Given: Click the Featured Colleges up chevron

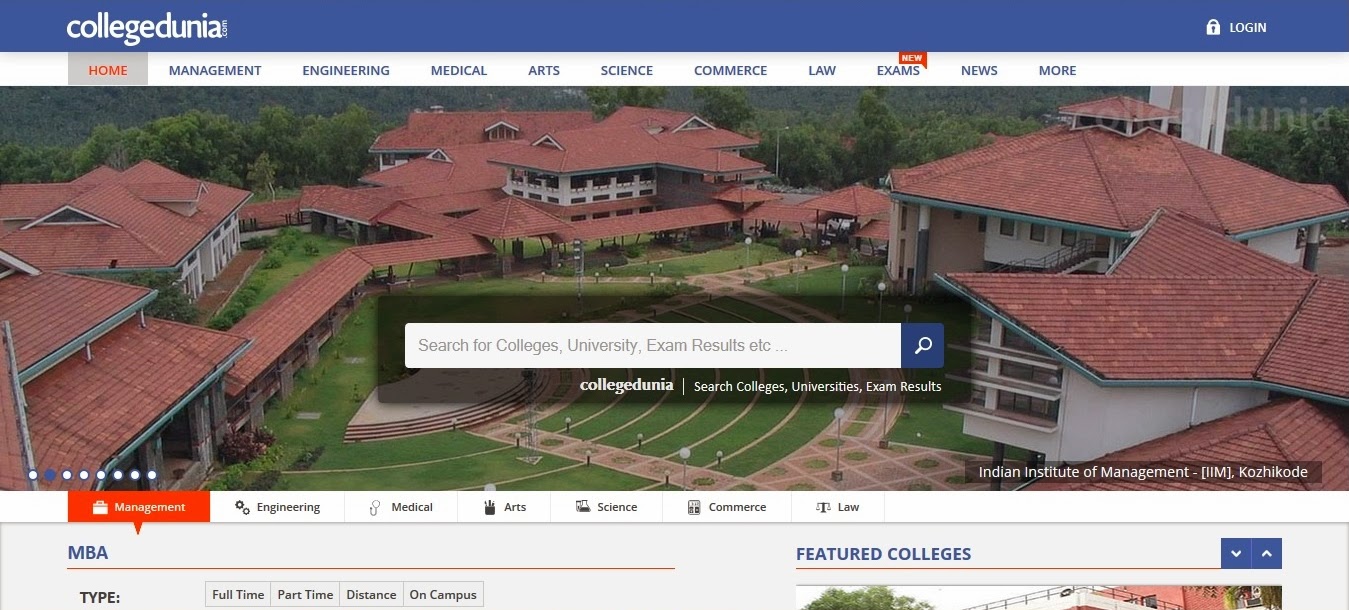Looking at the screenshot, I should (x=1267, y=553).
